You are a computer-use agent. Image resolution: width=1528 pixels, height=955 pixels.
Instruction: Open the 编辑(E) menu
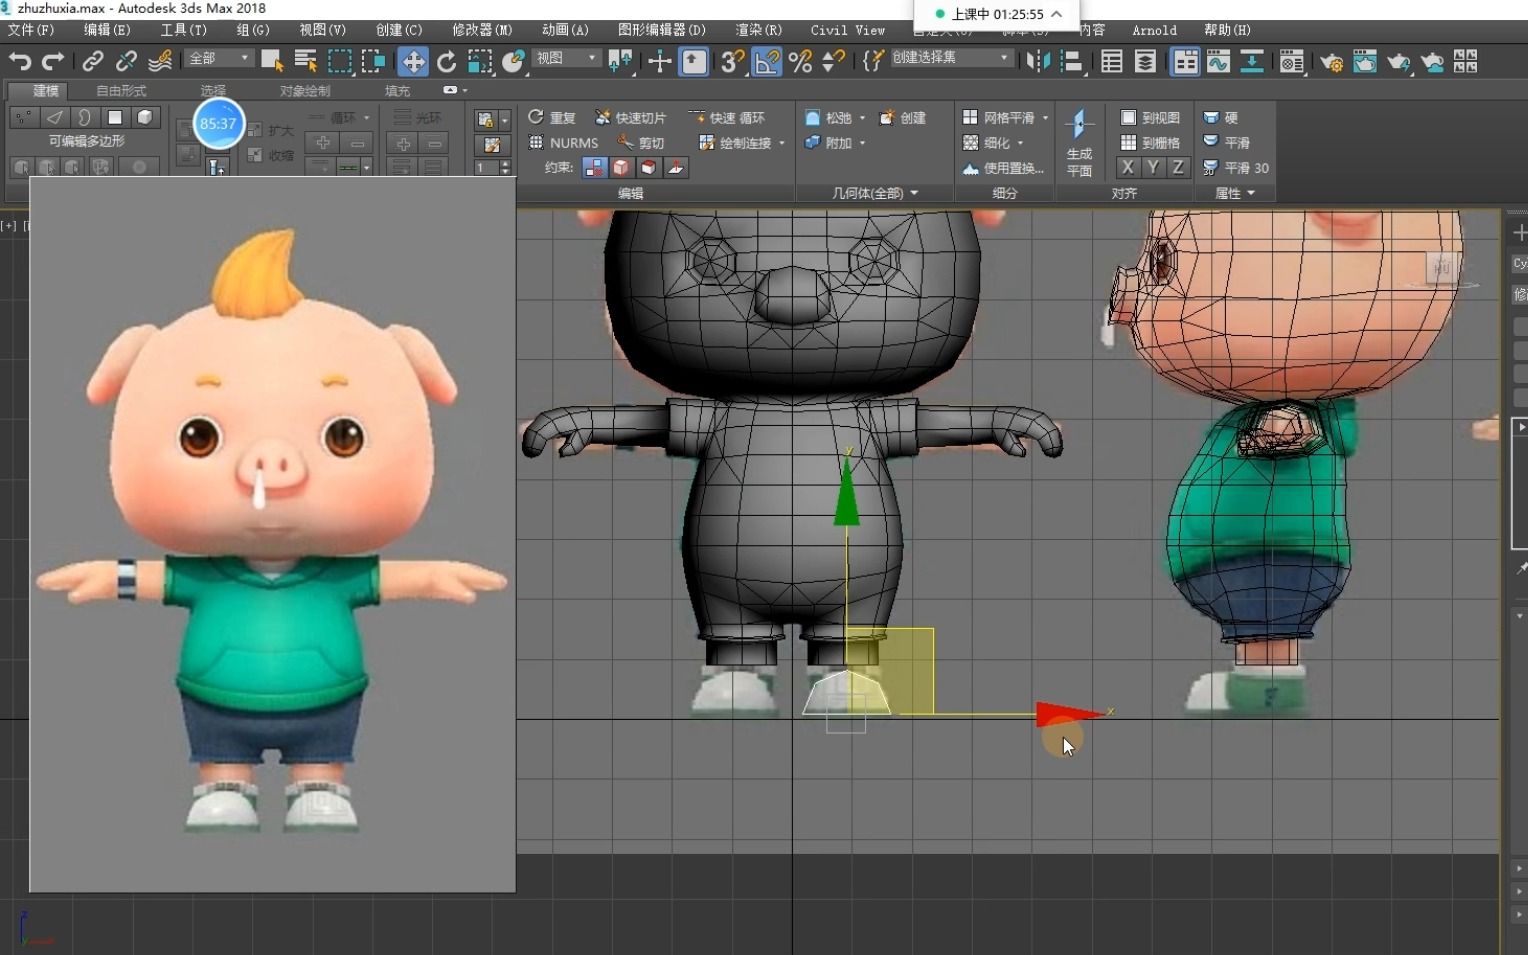[107, 30]
